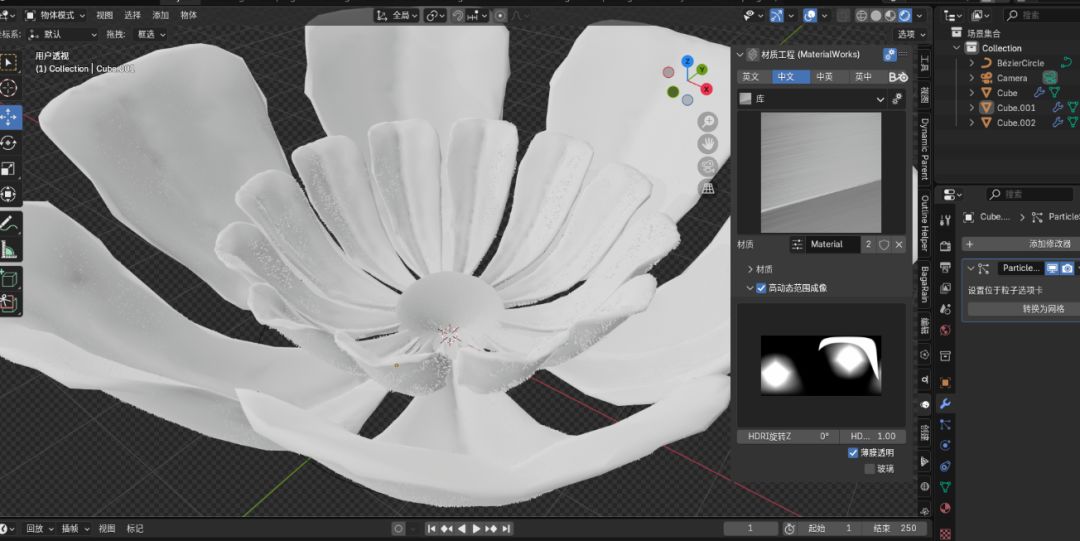The width and height of the screenshot is (1080, 541).
Task: Enable the 玻璃 checkbox
Action: pyautogui.click(x=869, y=468)
